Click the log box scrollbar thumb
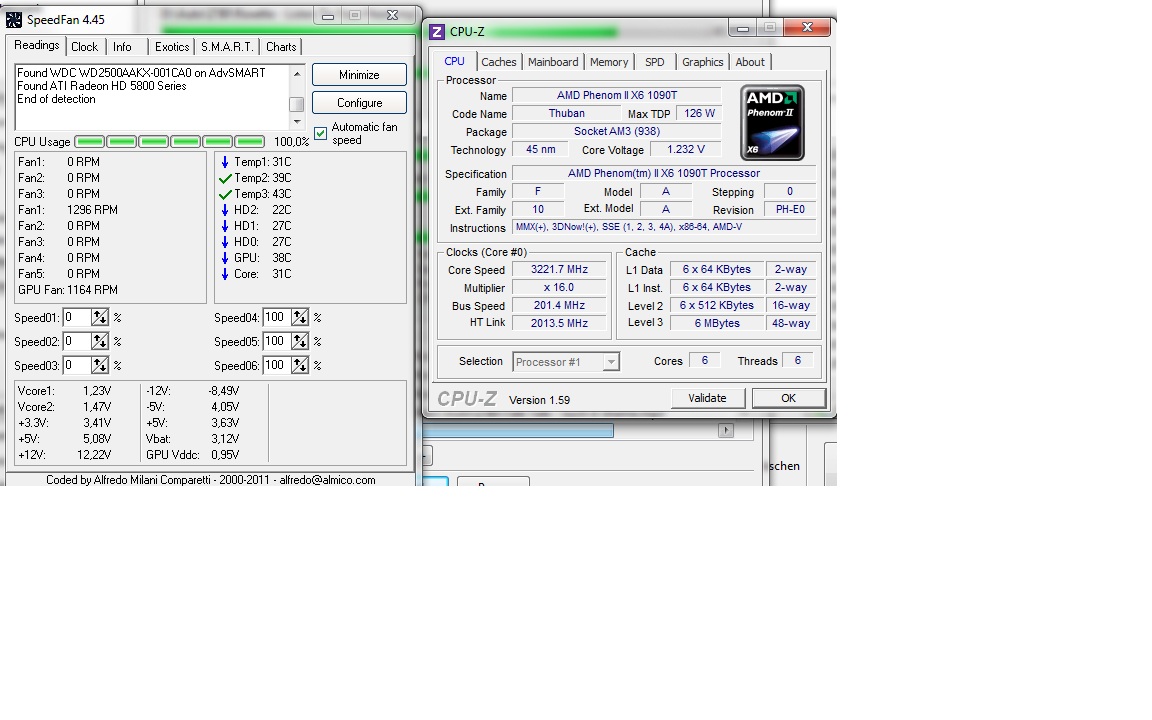 coord(297,104)
